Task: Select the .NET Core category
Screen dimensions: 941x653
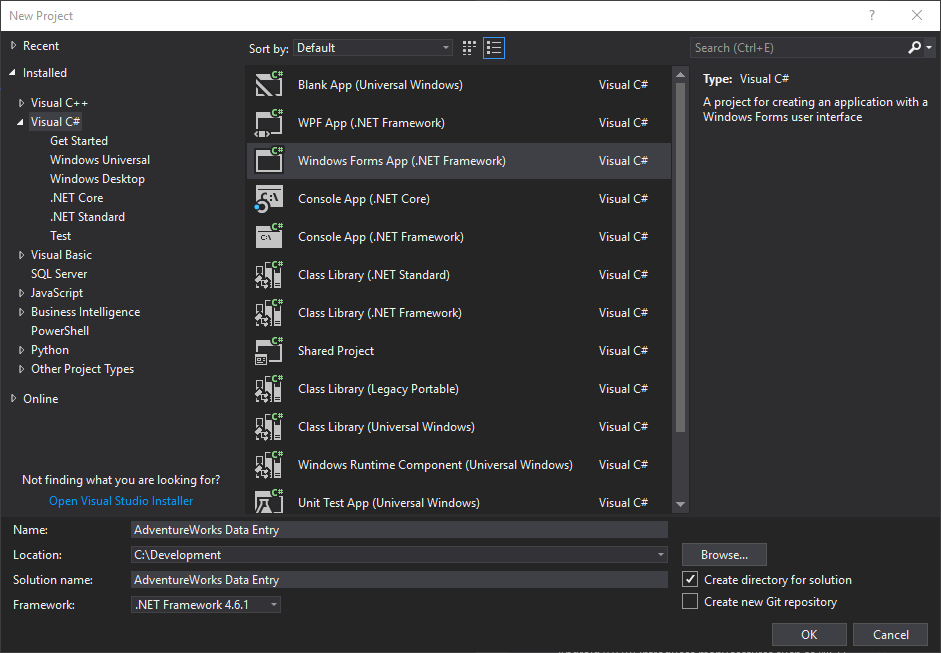Action: [x=76, y=198]
